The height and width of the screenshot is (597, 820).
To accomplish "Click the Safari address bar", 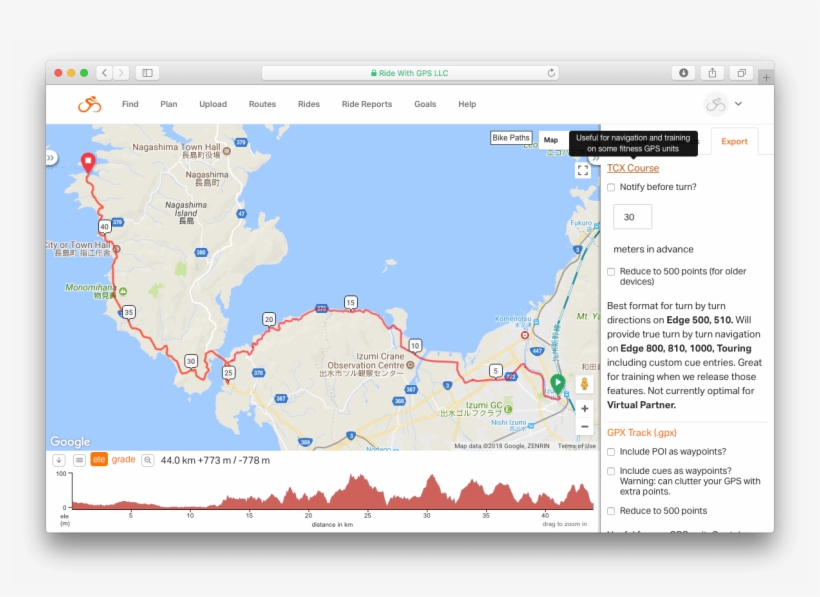I will 409,73.
